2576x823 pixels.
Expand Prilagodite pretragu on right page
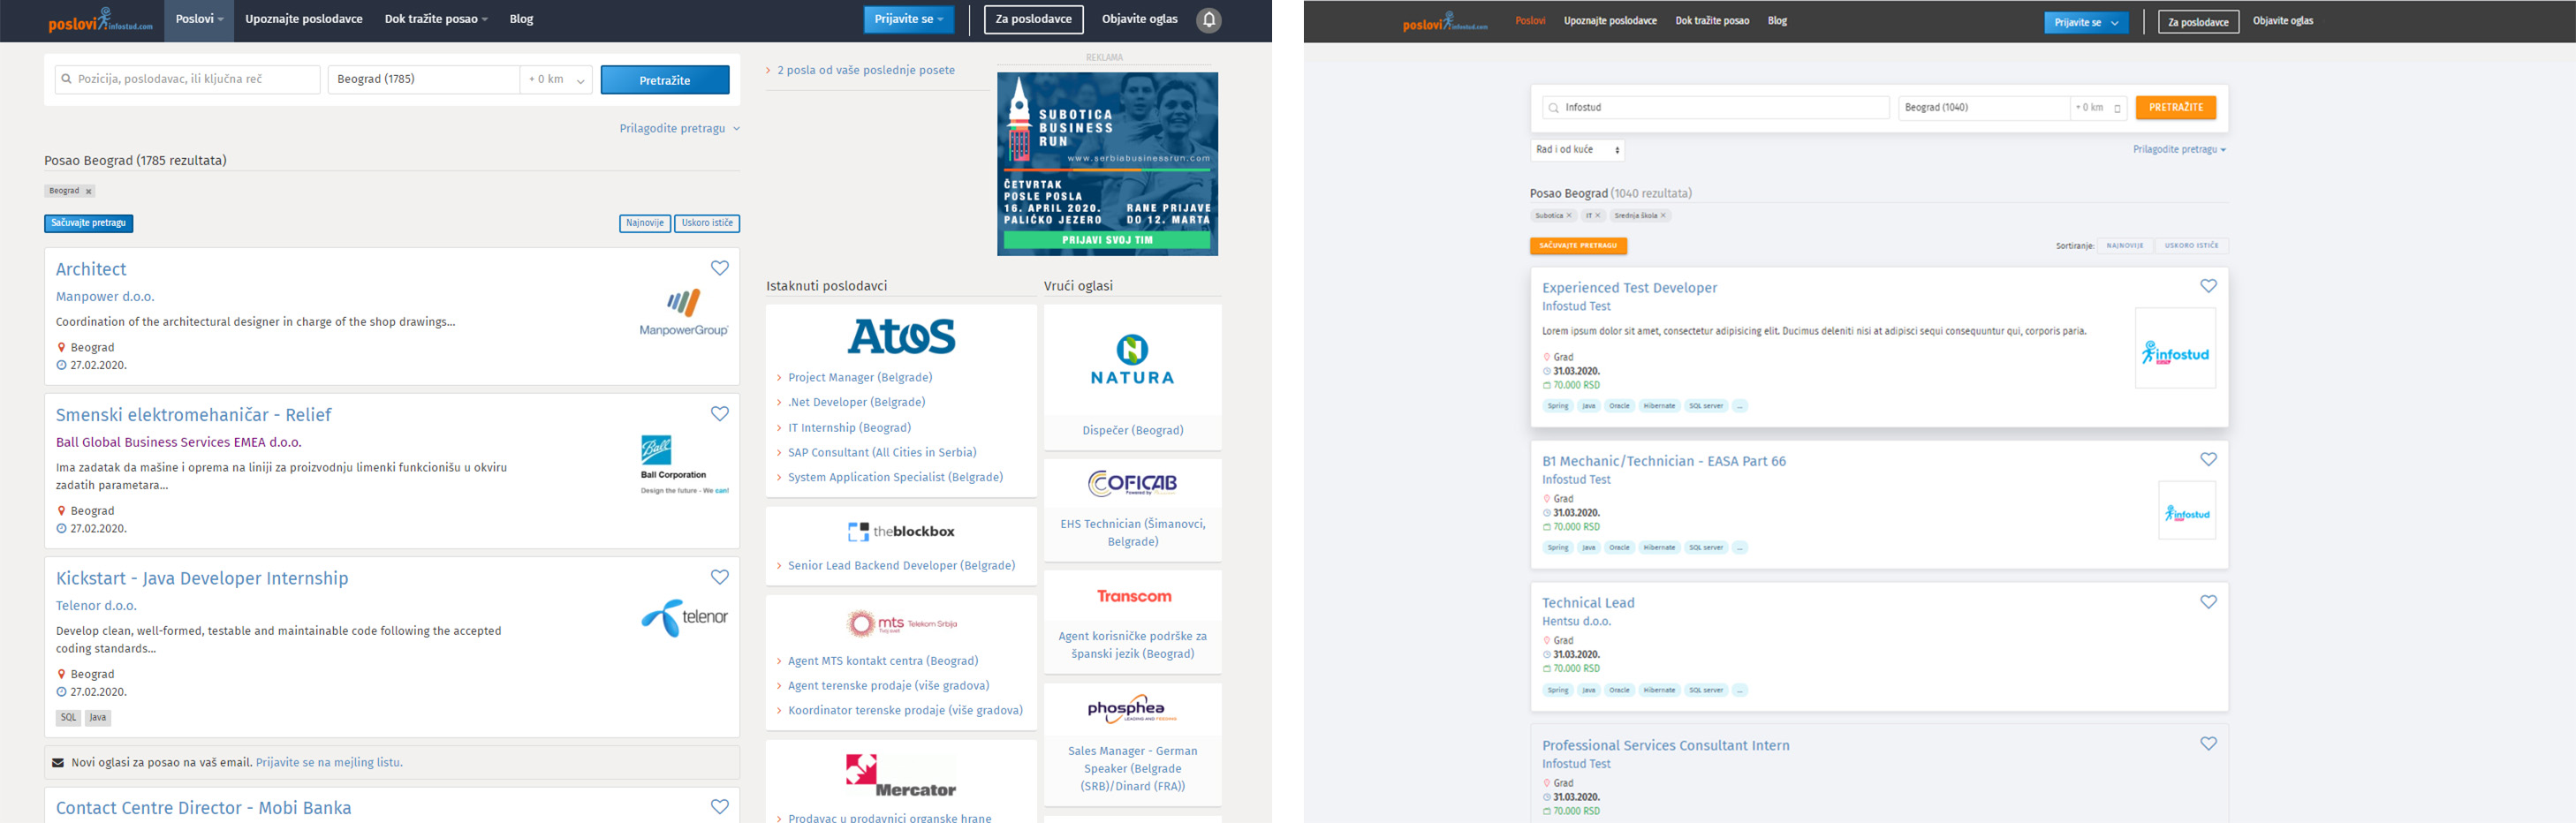(2179, 150)
